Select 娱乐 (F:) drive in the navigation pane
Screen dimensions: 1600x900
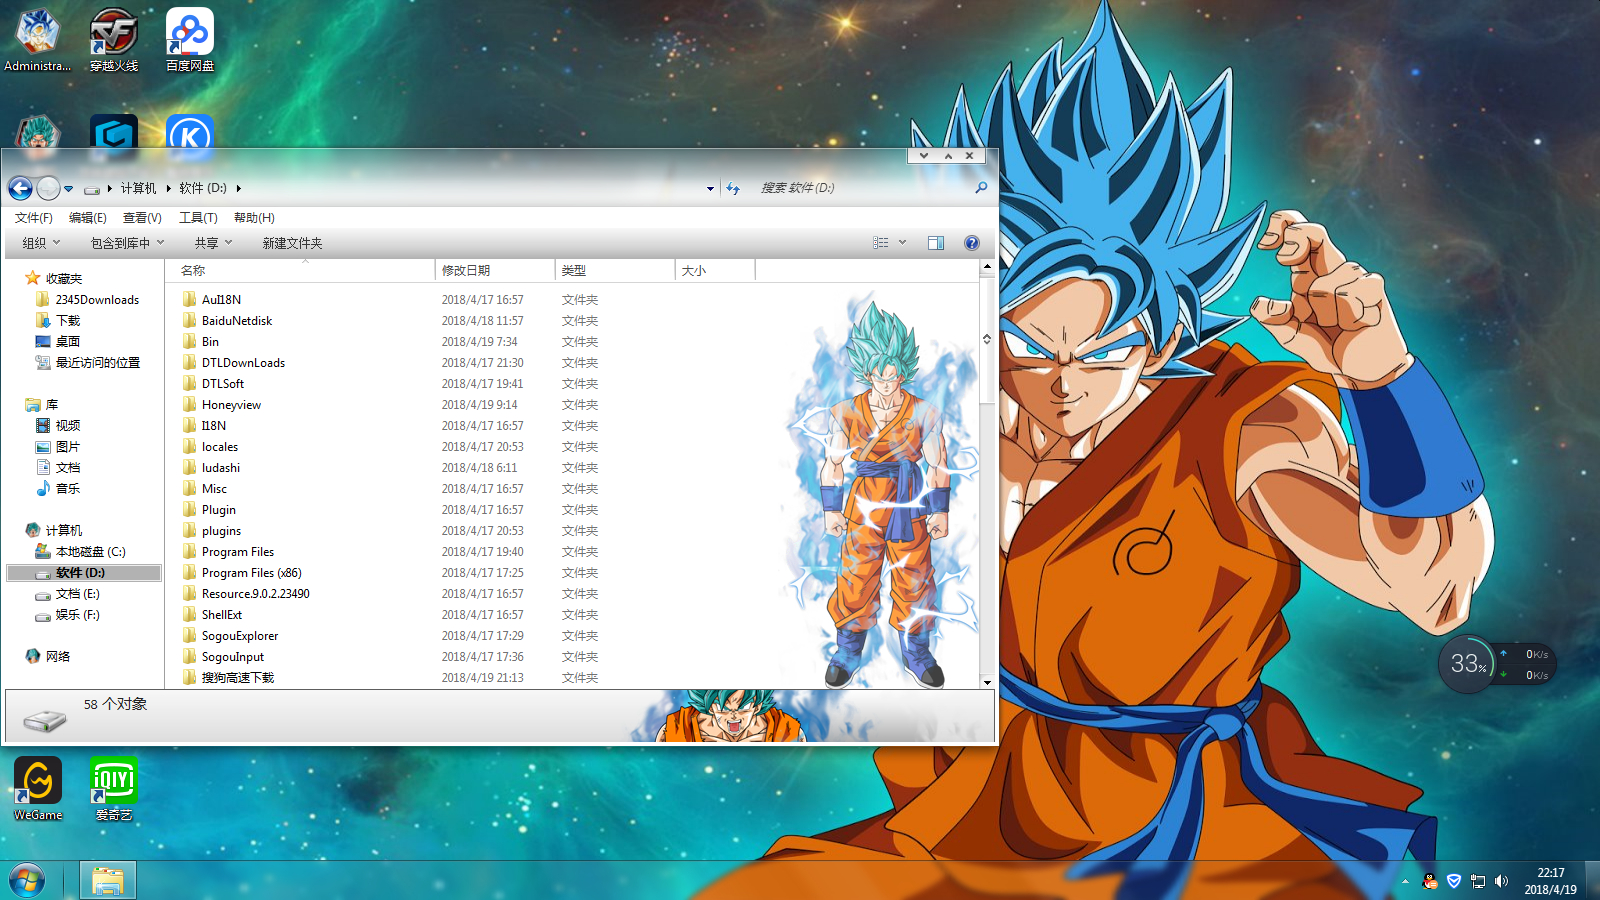point(77,614)
